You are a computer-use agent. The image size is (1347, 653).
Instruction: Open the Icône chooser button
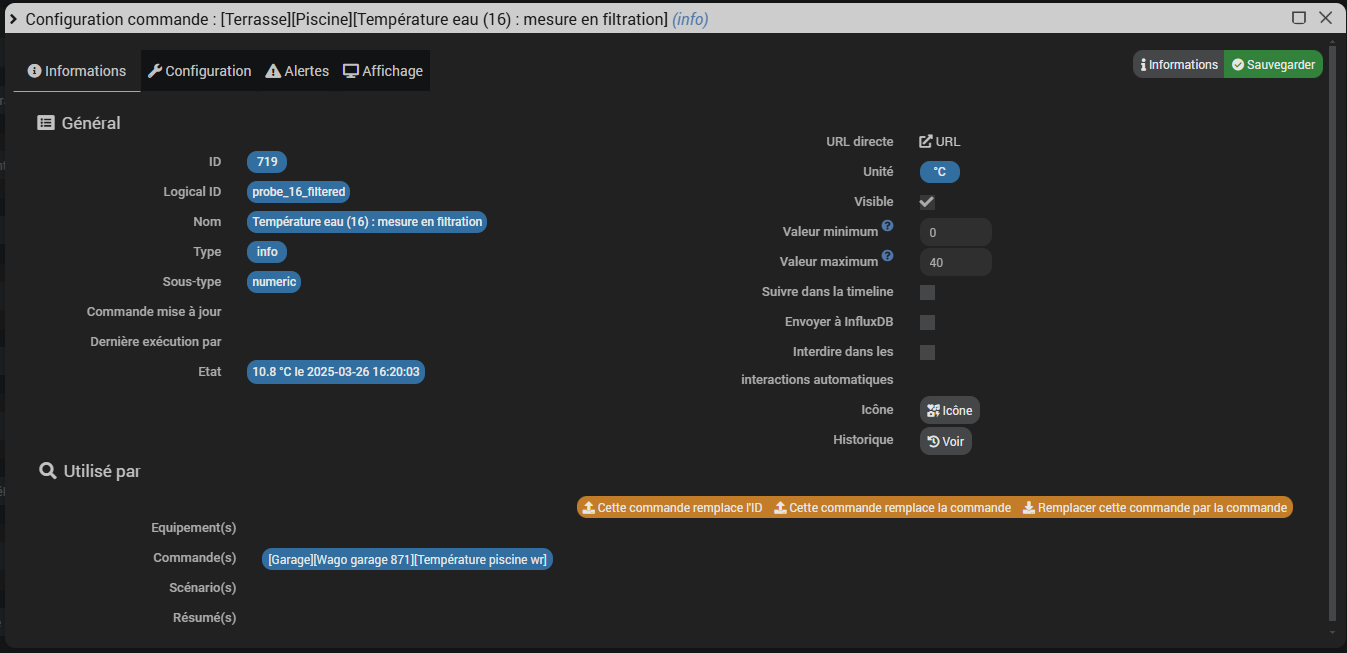(949, 410)
